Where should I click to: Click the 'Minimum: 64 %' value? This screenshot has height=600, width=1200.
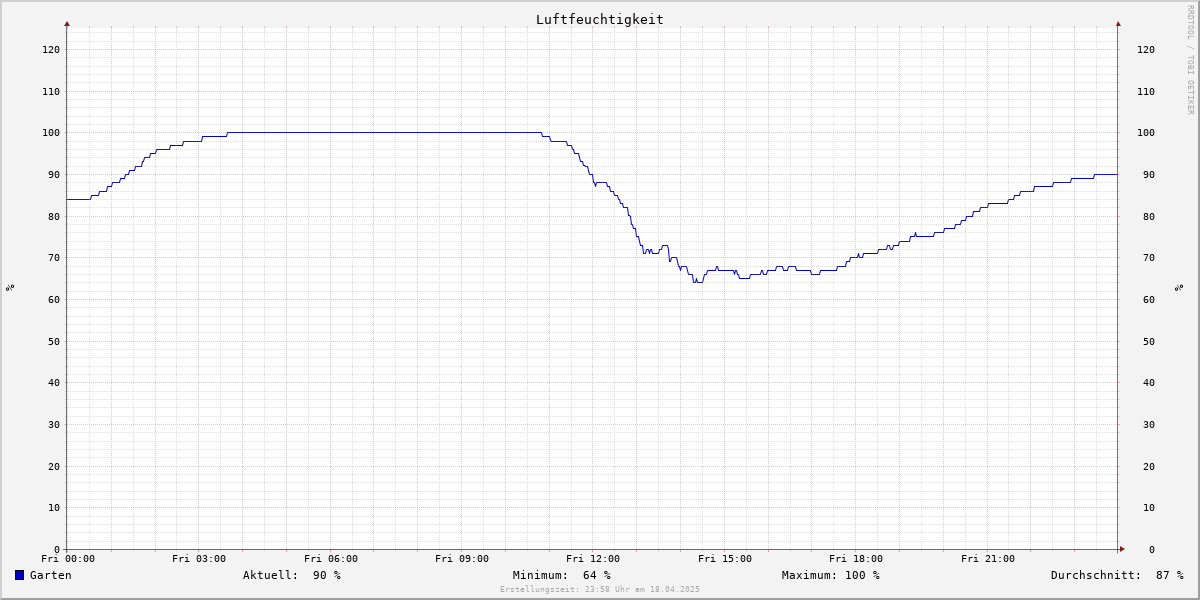[x=562, y=575]
